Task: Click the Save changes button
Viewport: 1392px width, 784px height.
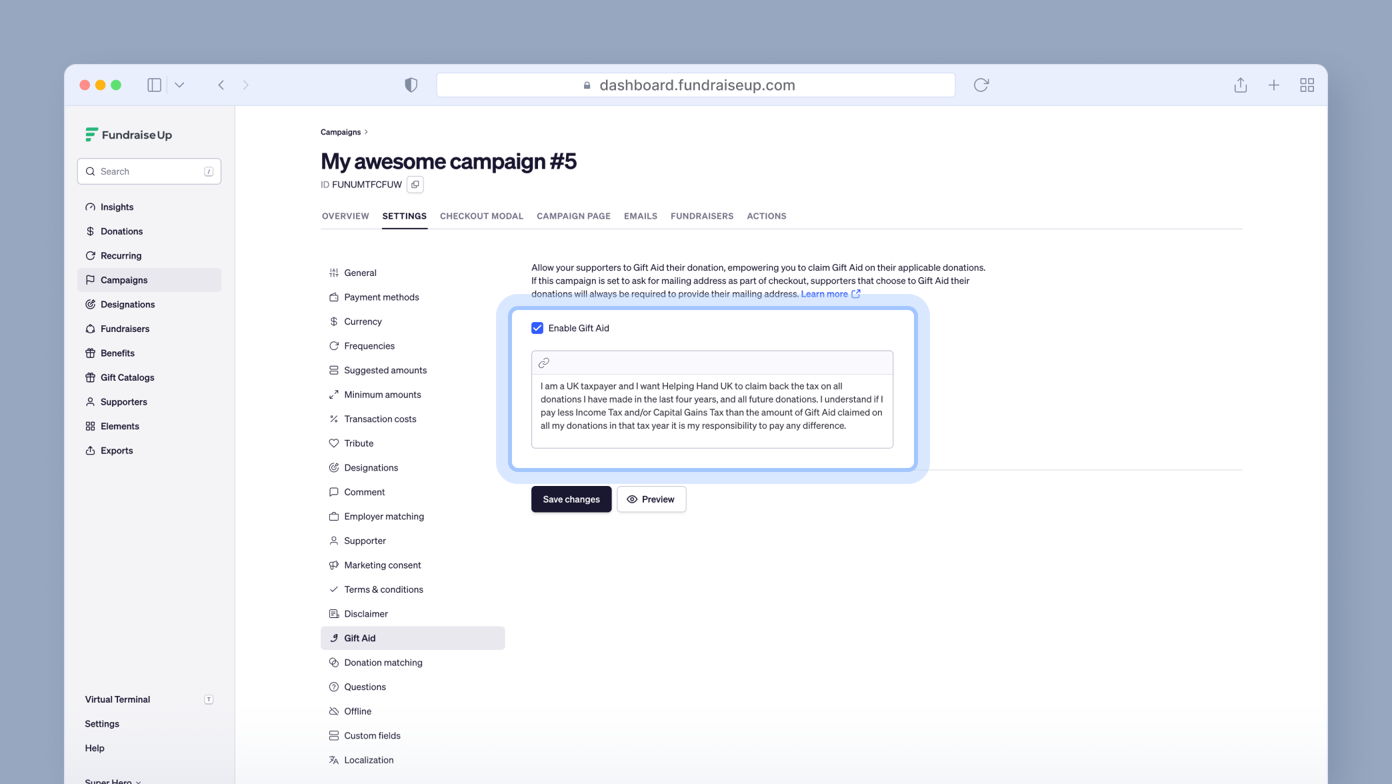Action: coord(571,499)
